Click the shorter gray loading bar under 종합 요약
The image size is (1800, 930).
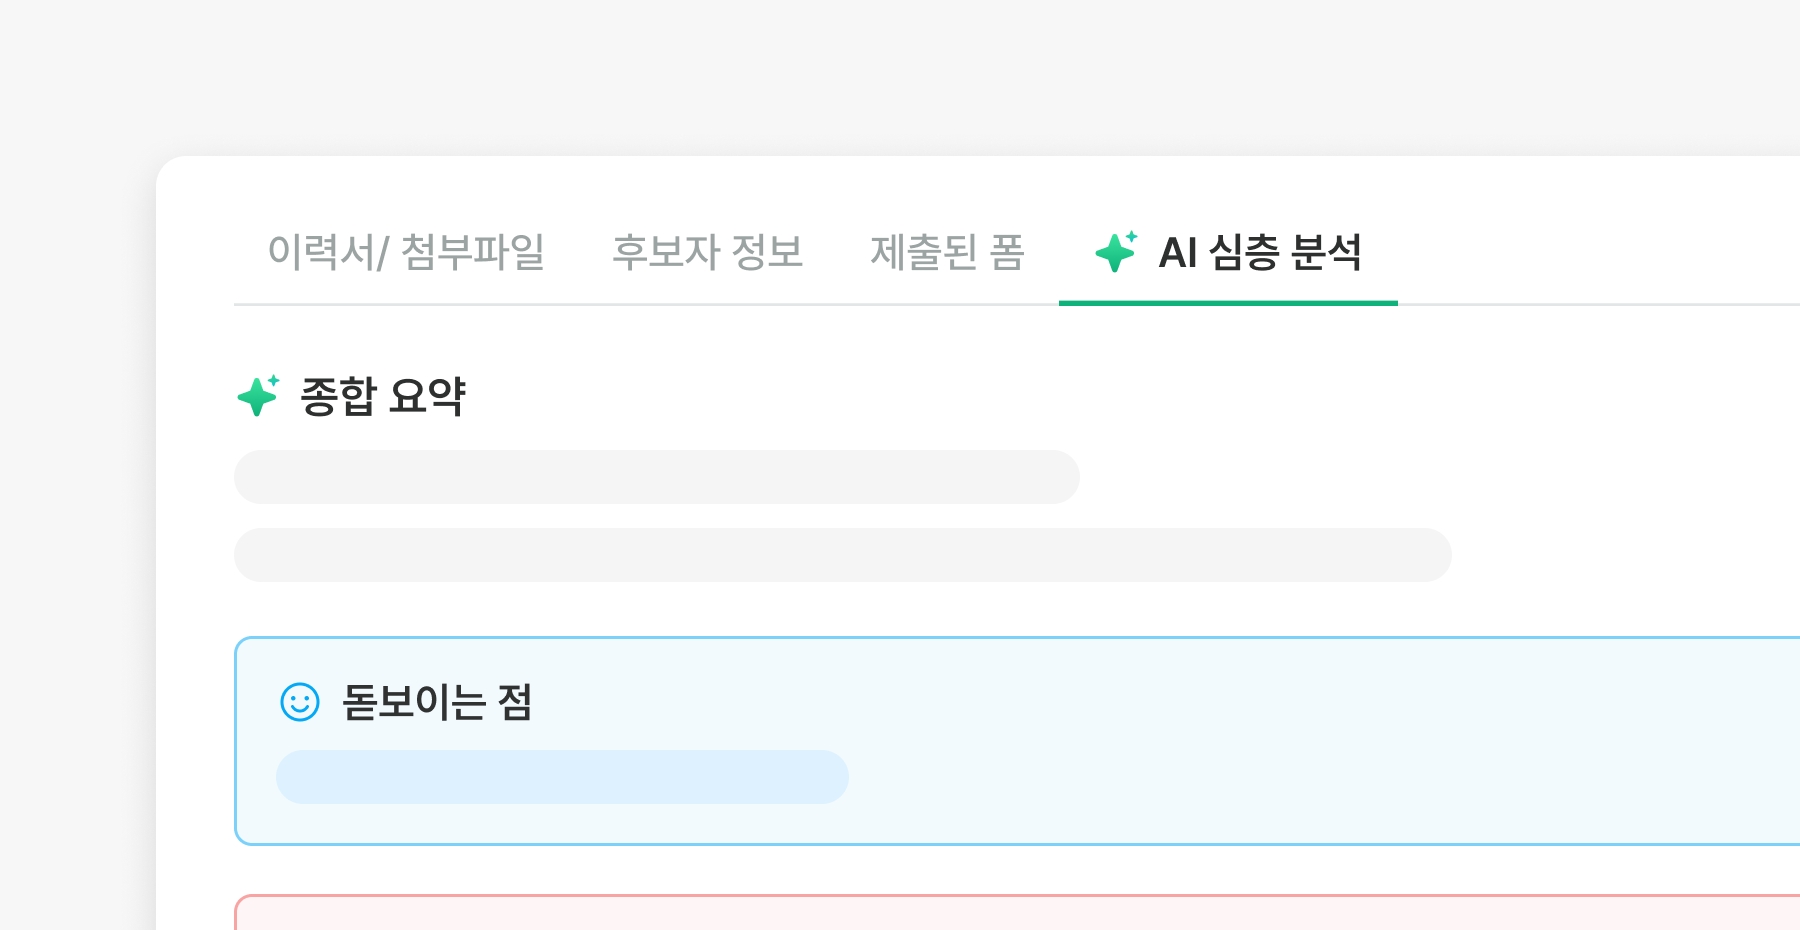(x=656, y=477)
